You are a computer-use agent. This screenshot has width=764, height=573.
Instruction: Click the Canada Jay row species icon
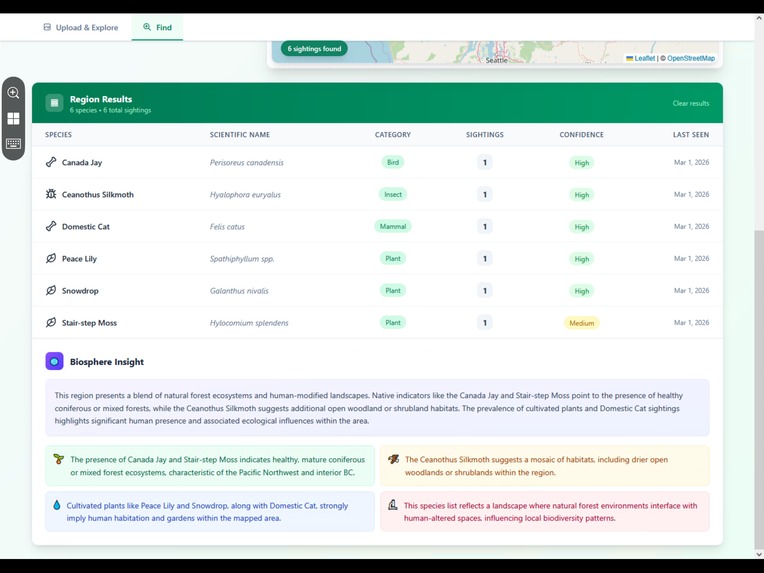[x=51, y=162]
